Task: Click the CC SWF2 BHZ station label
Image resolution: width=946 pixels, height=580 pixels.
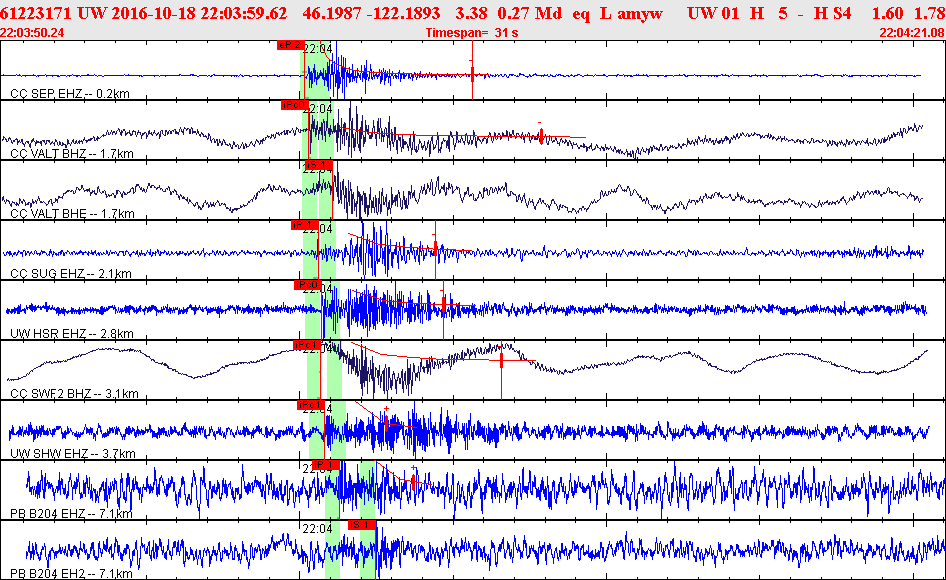Action: tap(74, 394)
